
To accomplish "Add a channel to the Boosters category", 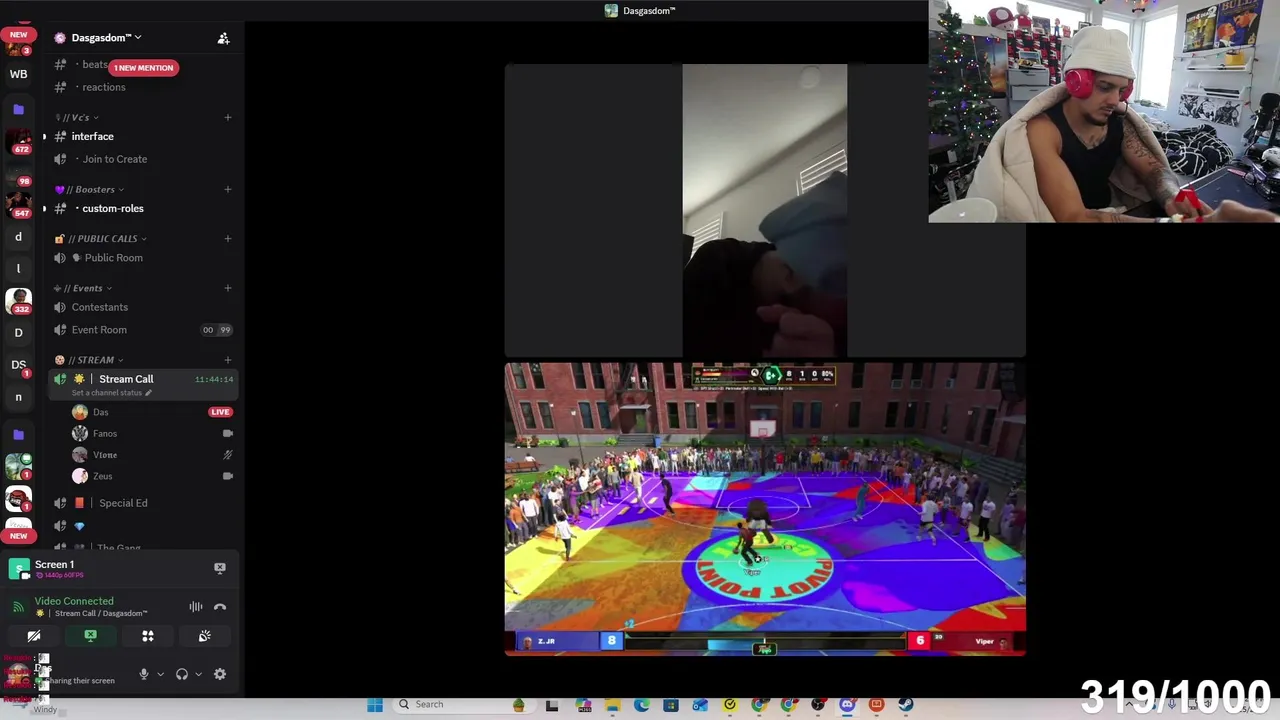I will pyautogui.click(x=227, y=189).
